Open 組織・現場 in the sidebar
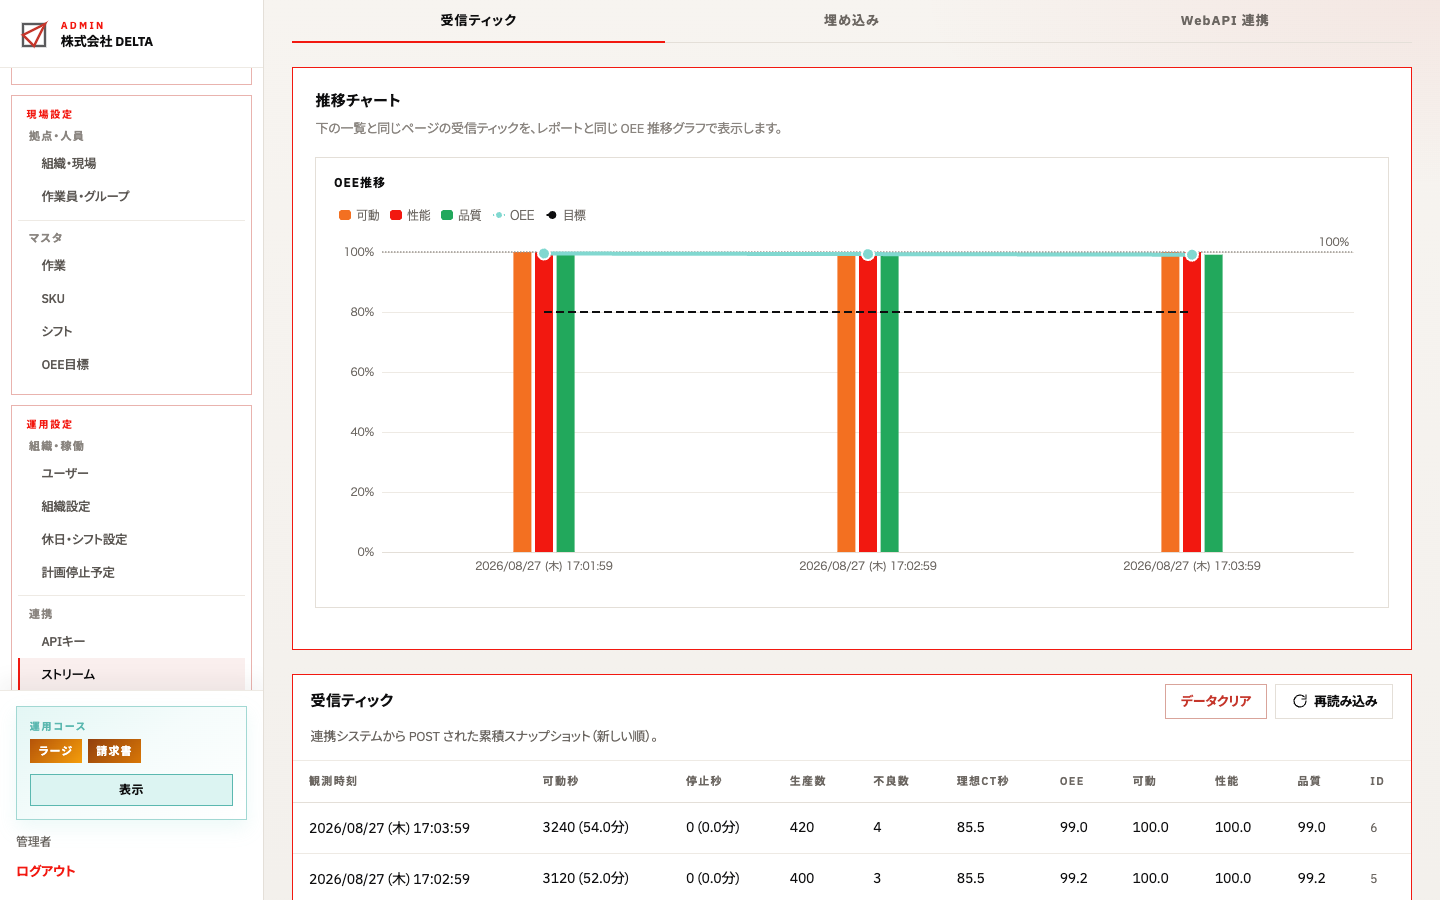1440x900 pixels. [x=131, y=163]
